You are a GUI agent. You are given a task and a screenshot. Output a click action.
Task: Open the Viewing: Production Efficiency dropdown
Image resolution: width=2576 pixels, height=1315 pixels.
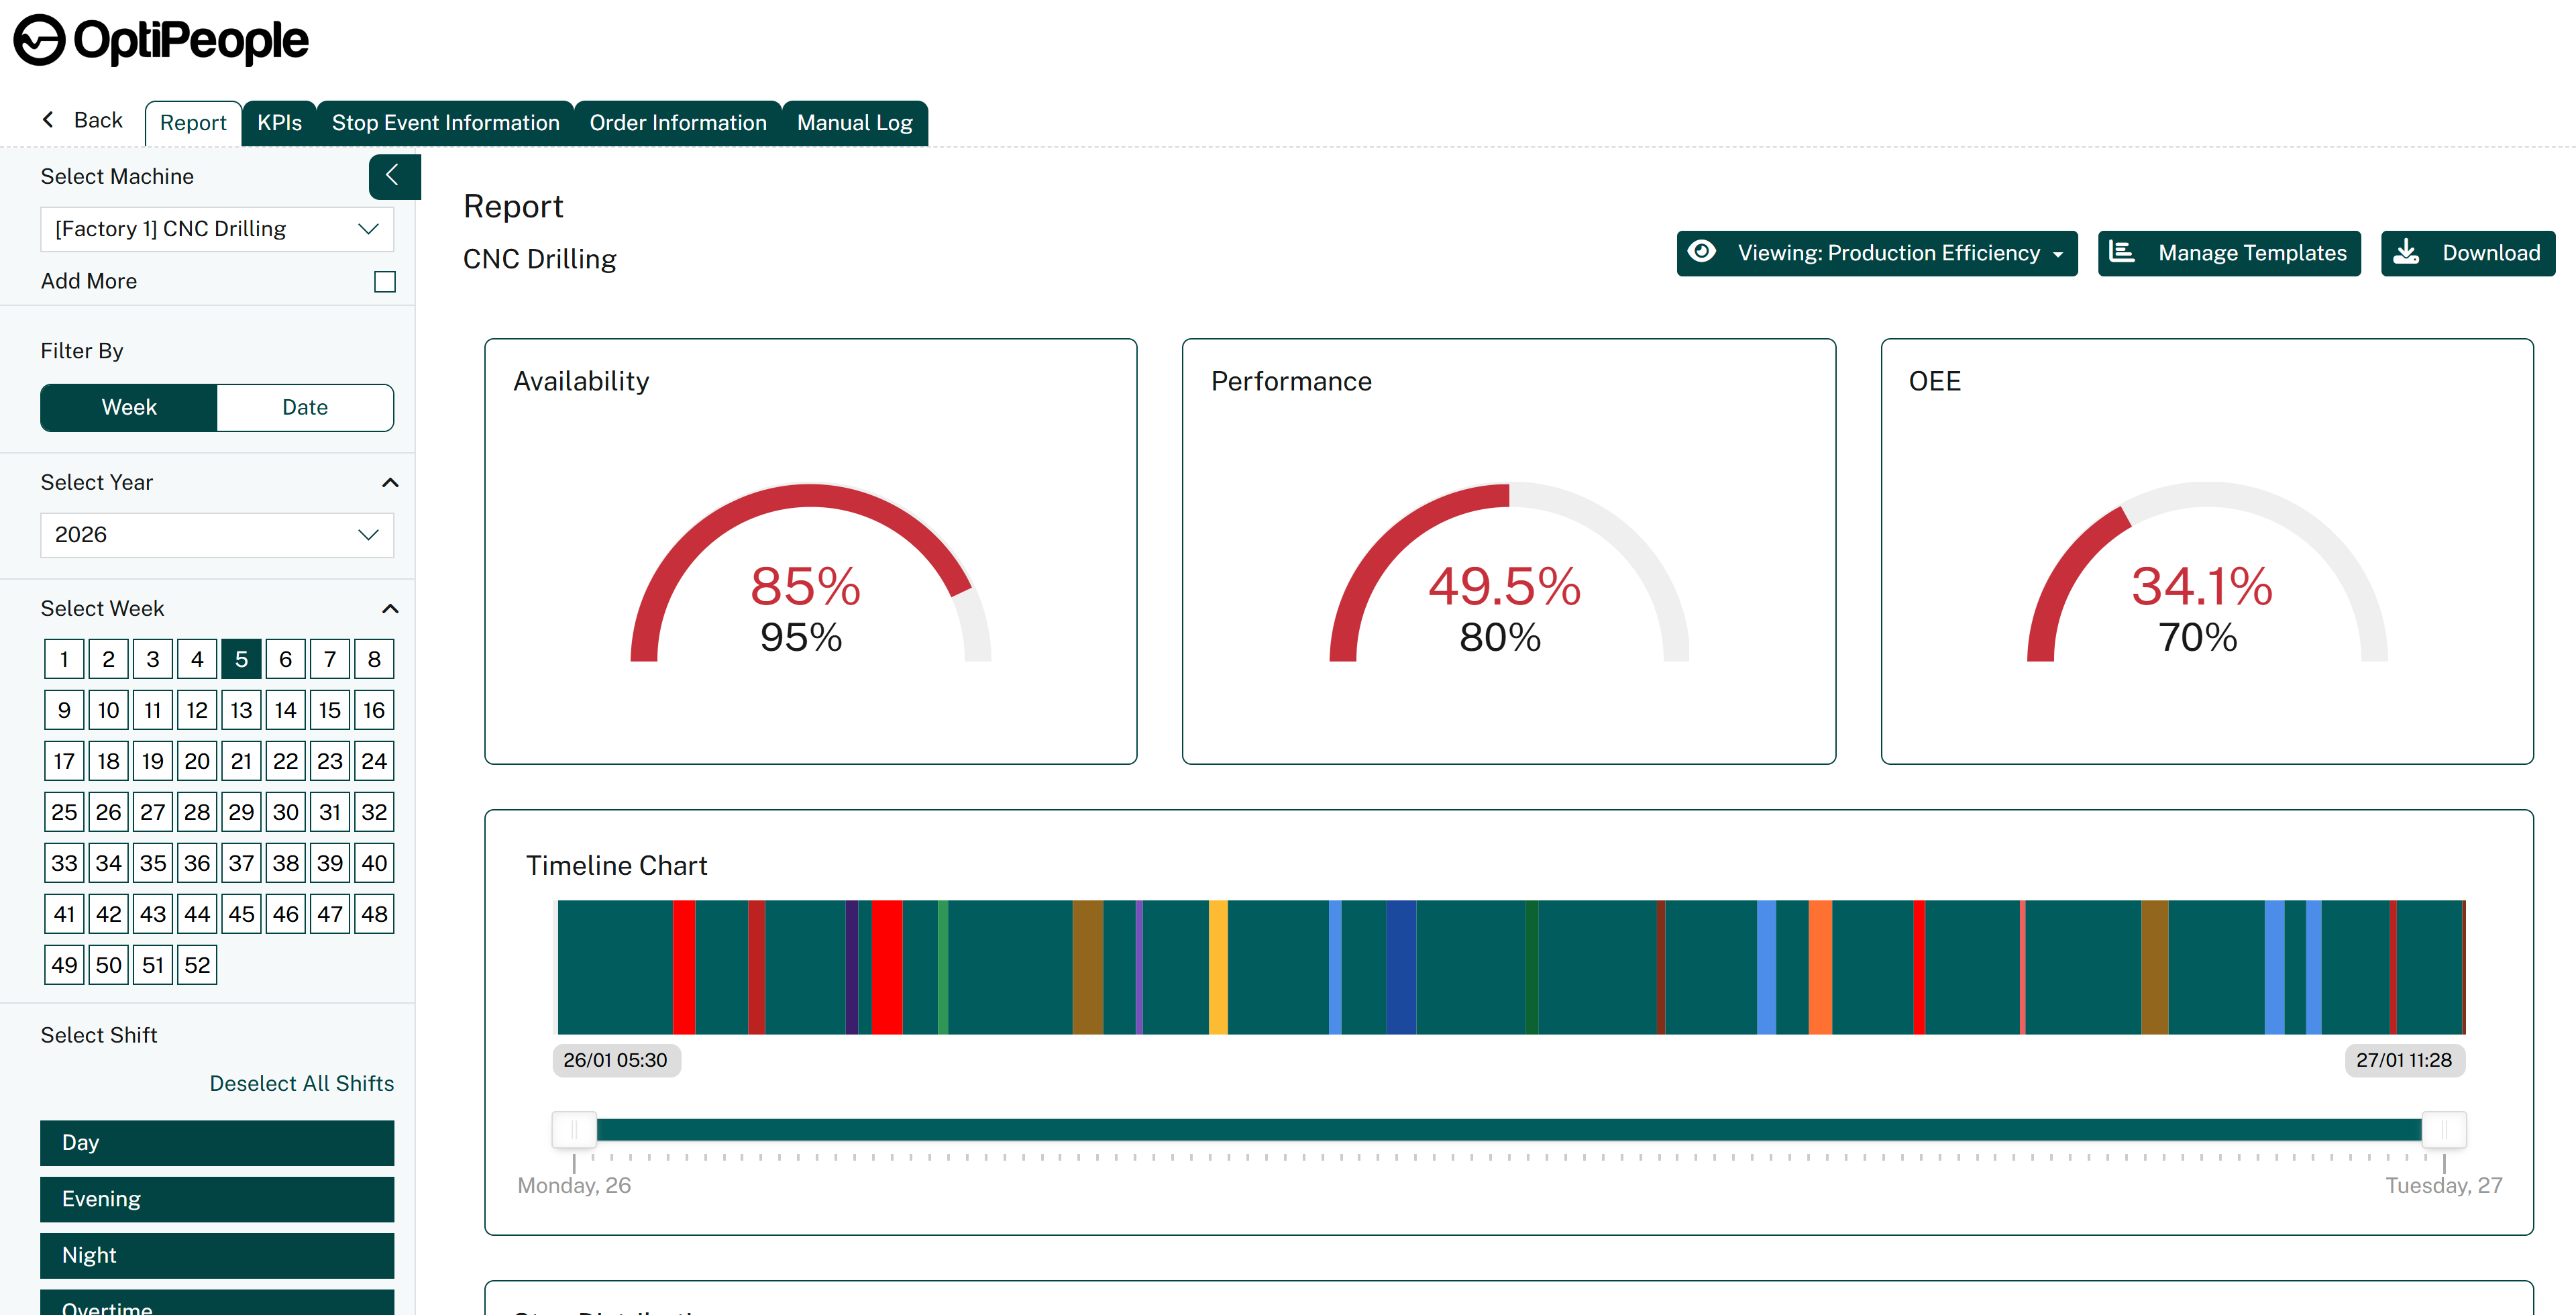1876,253
